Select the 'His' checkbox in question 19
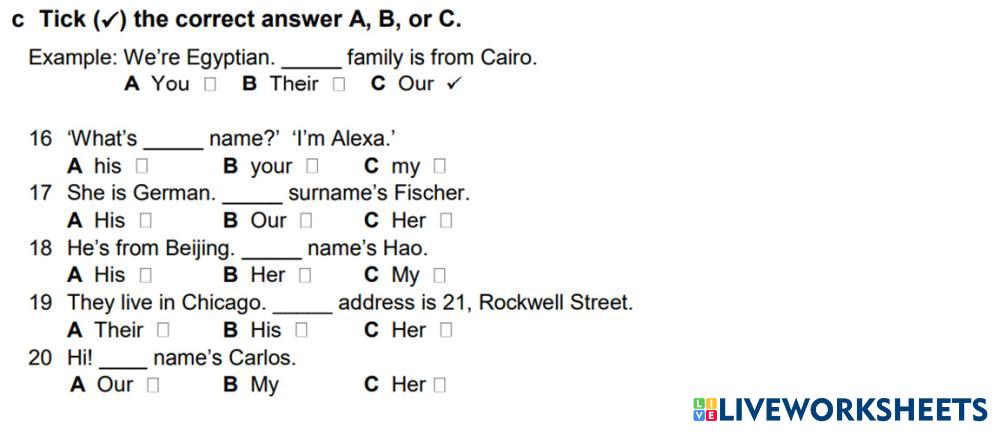Viewport: 1000px width, 434px height. click(x=301, y=329)
